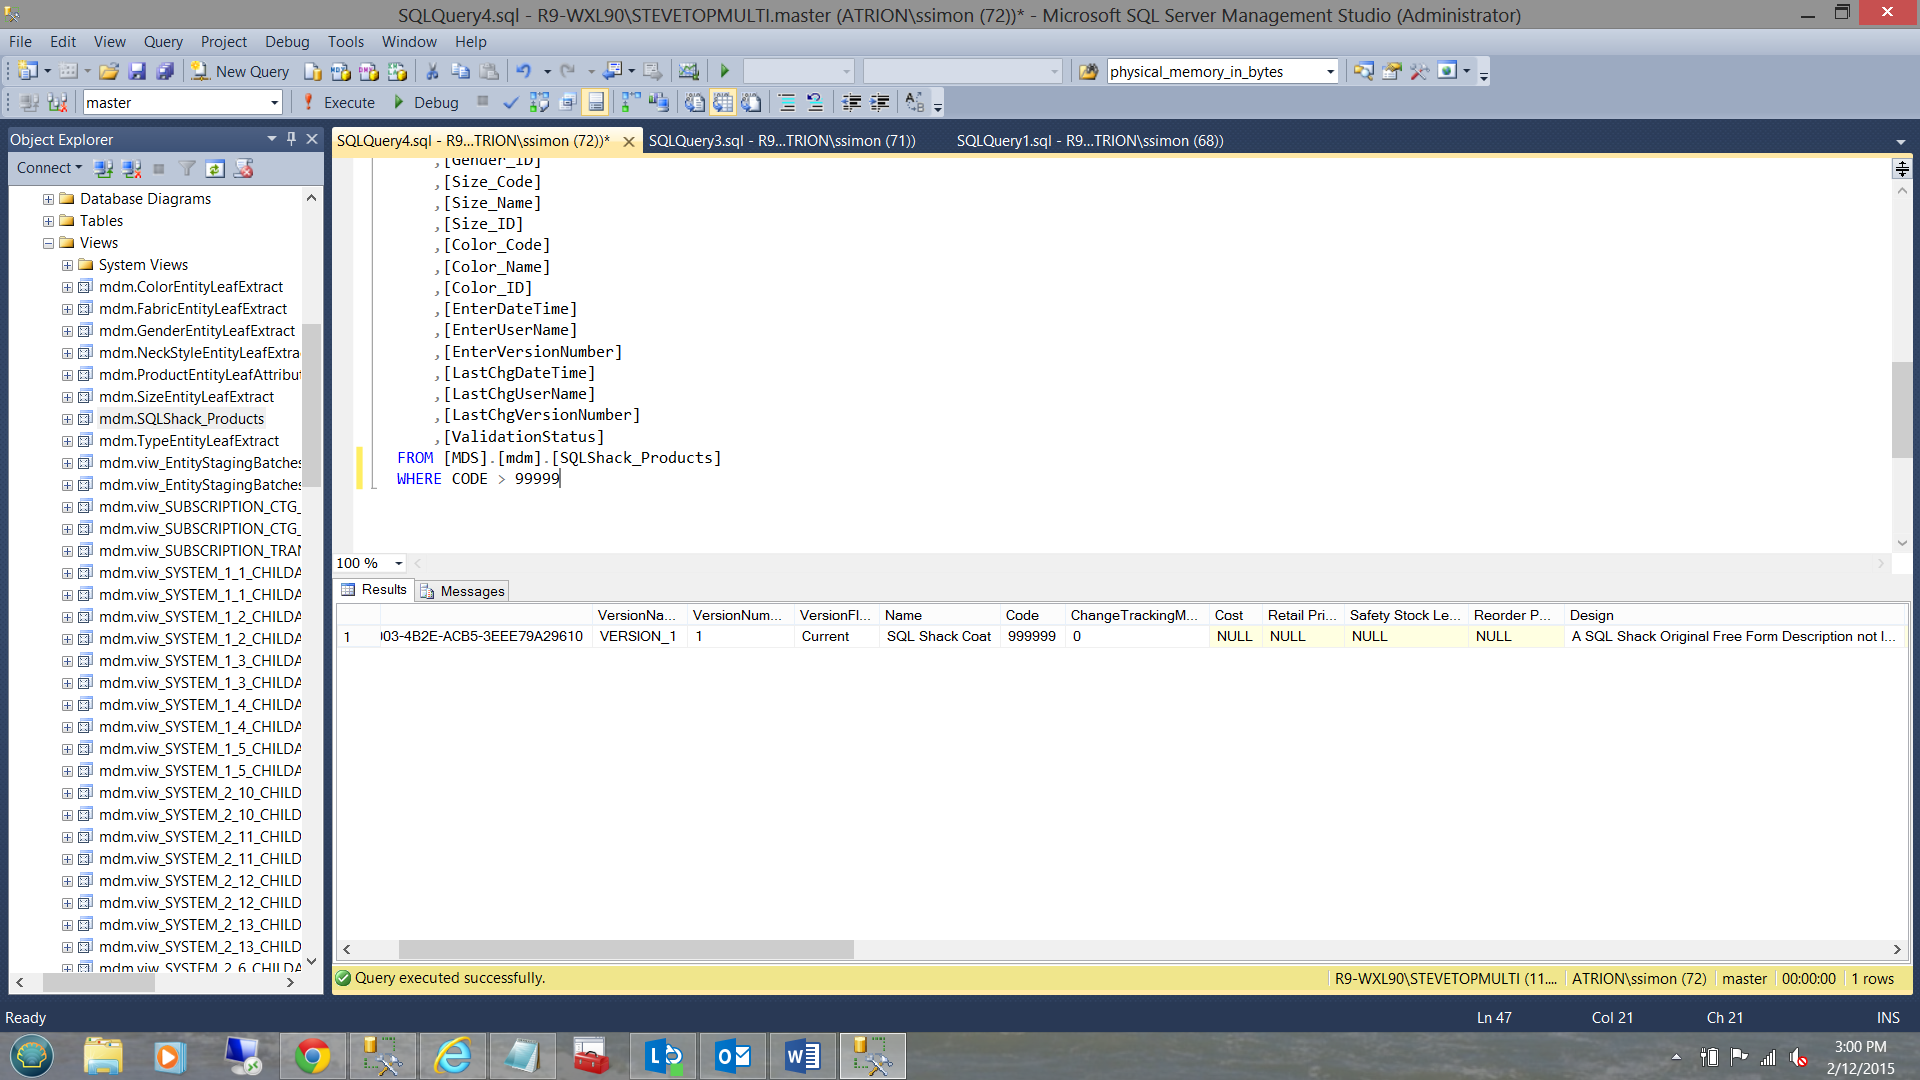The height and width of the screenshot is (1080, 1920).
Task: Click the Undo arrow icon
Action: click(523, 71)
